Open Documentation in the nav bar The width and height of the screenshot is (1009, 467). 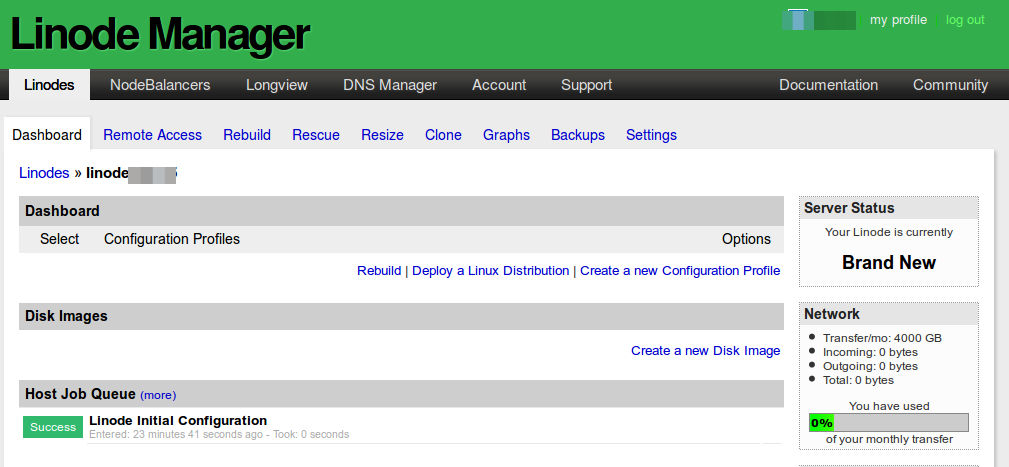point(828,85)
